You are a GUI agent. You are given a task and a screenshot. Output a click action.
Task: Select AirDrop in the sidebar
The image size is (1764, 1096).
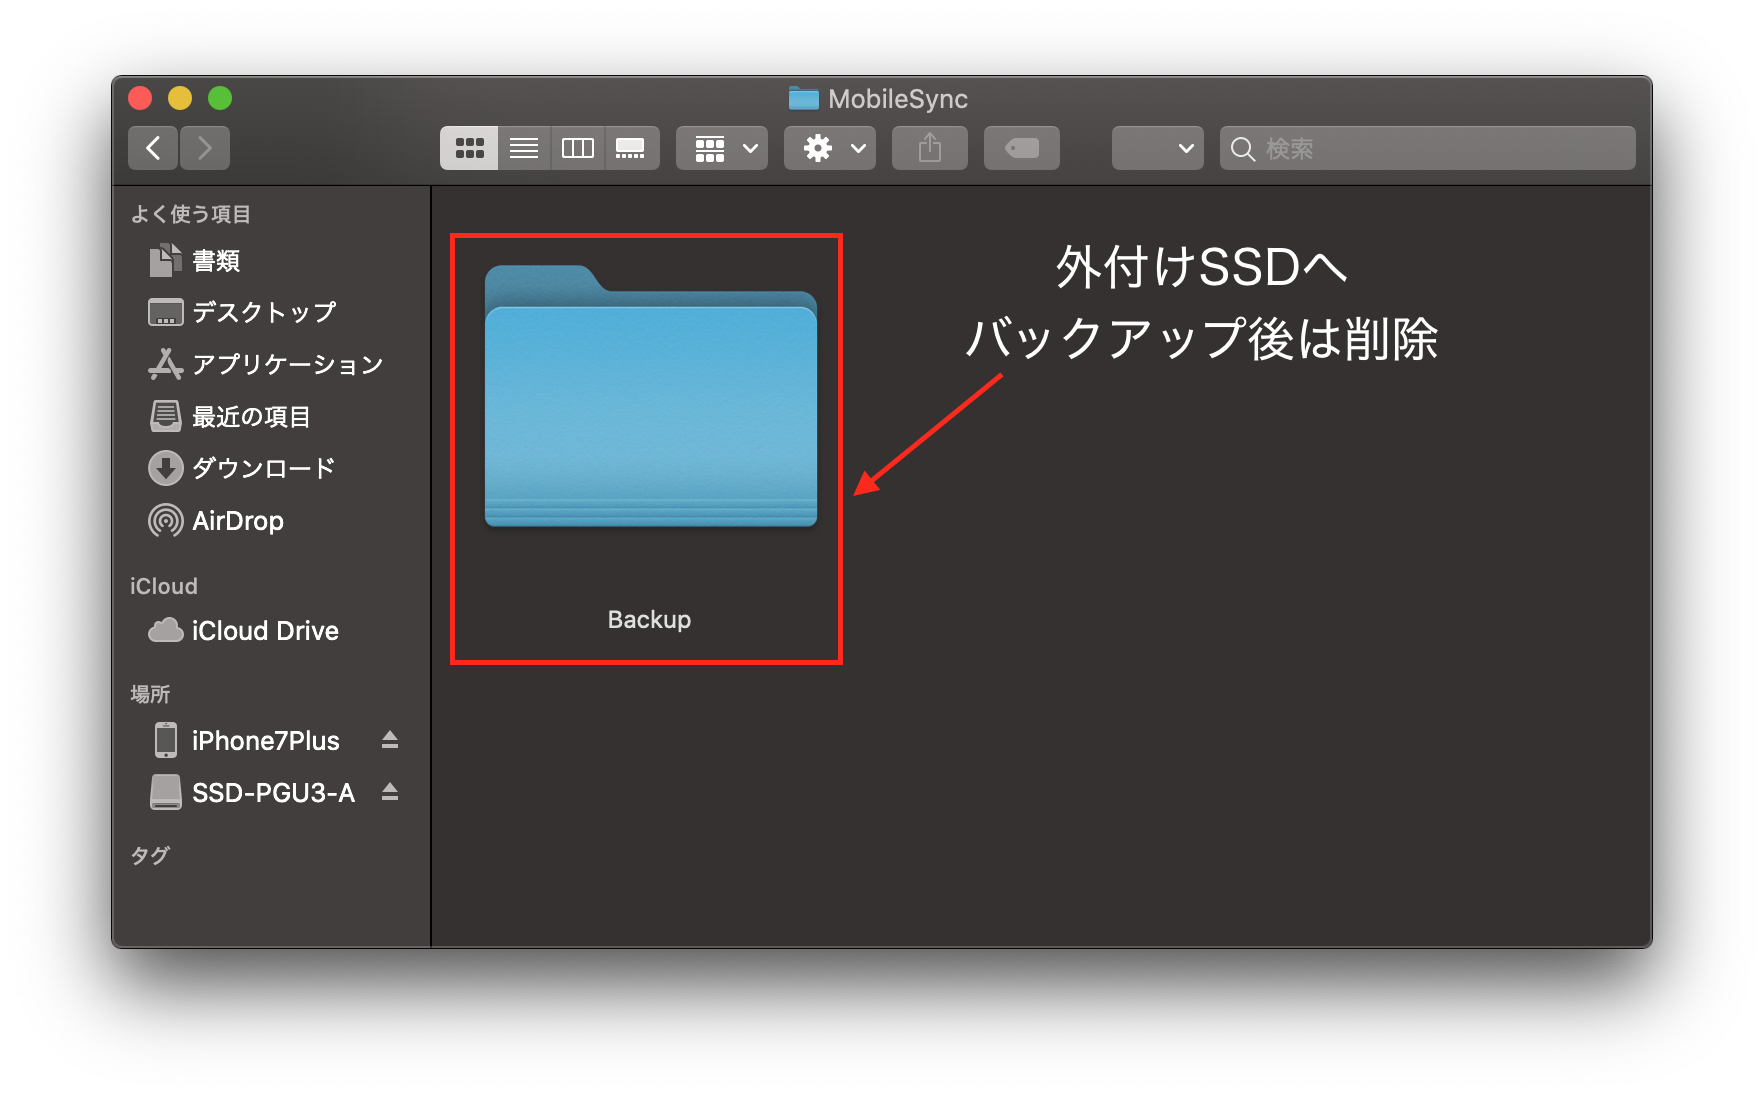tap(237, 521)
